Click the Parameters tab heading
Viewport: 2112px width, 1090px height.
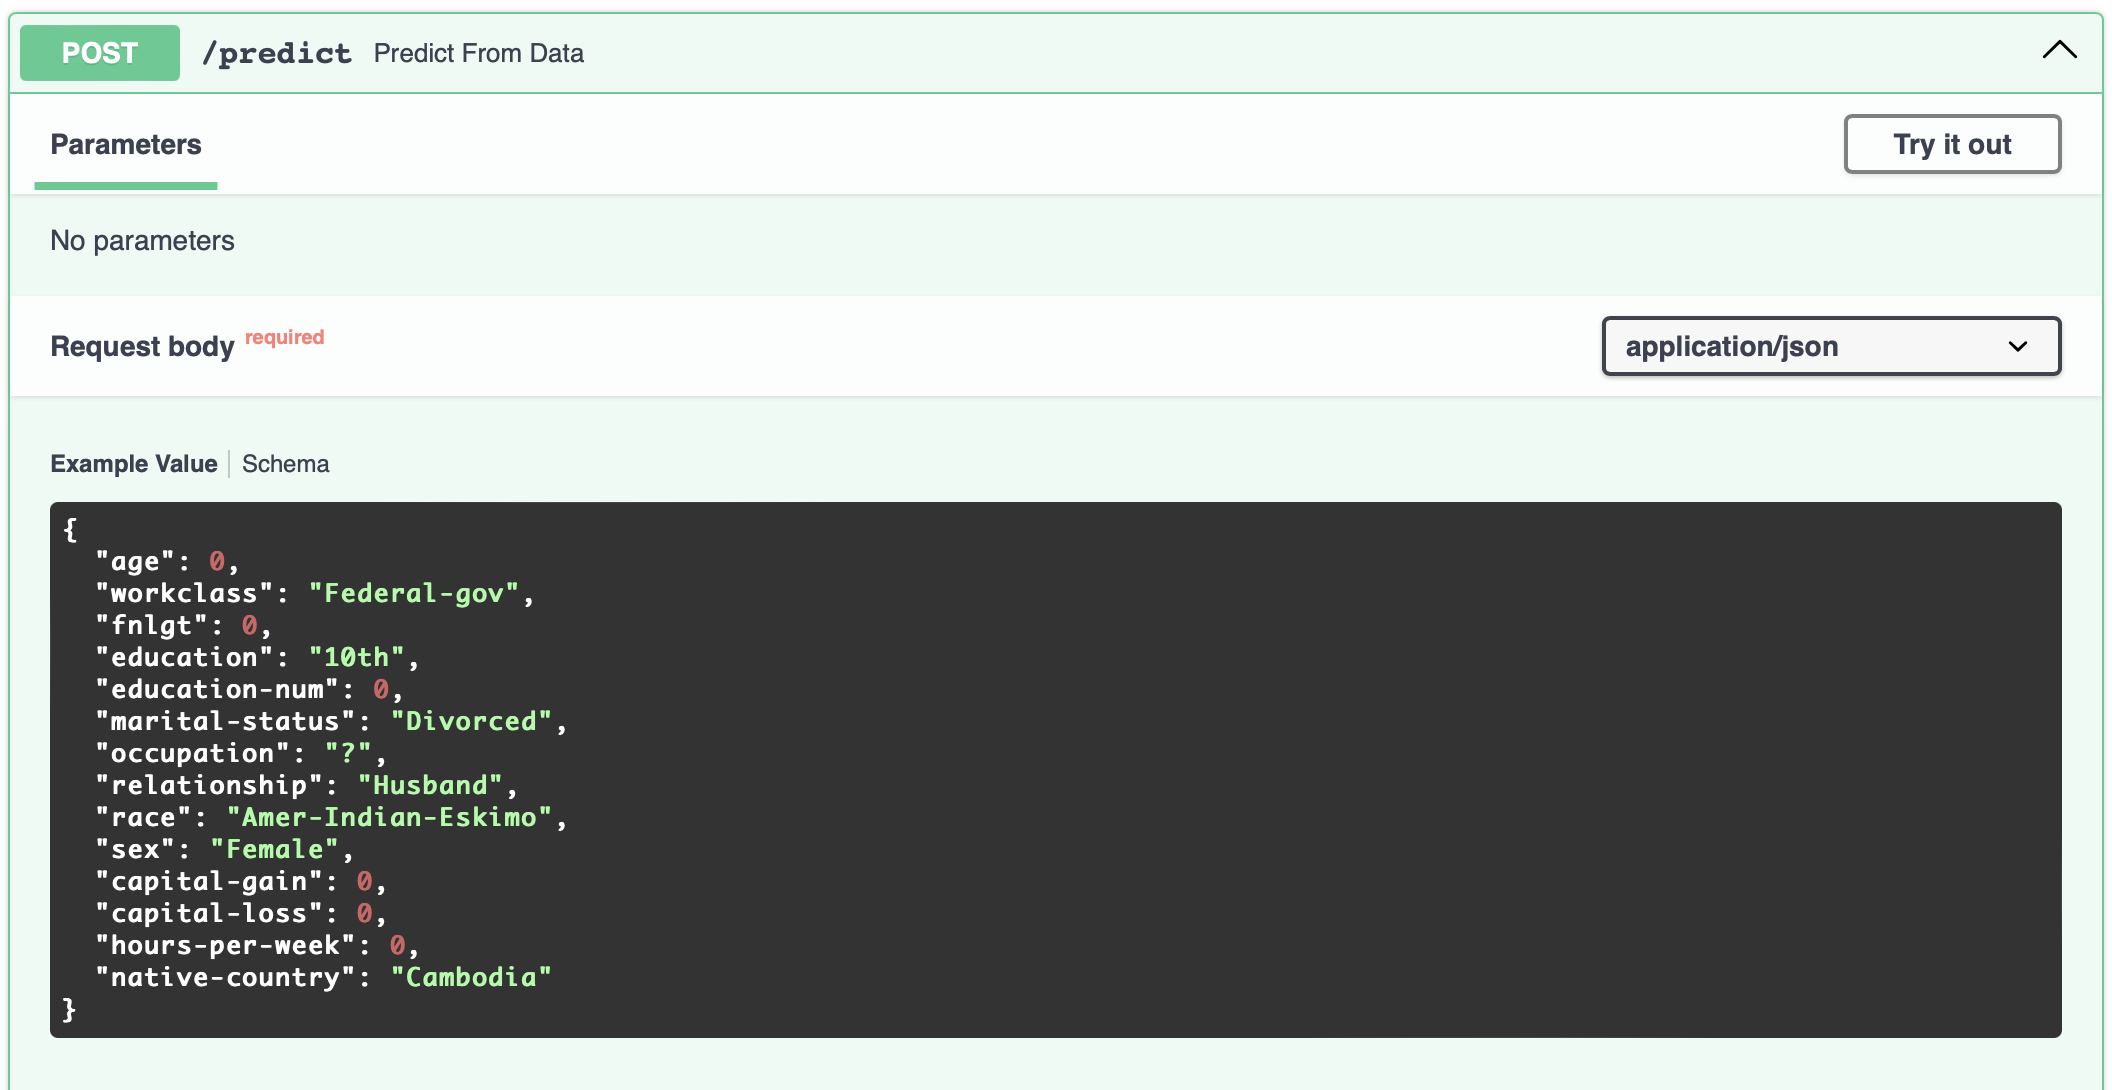point(126,145)
